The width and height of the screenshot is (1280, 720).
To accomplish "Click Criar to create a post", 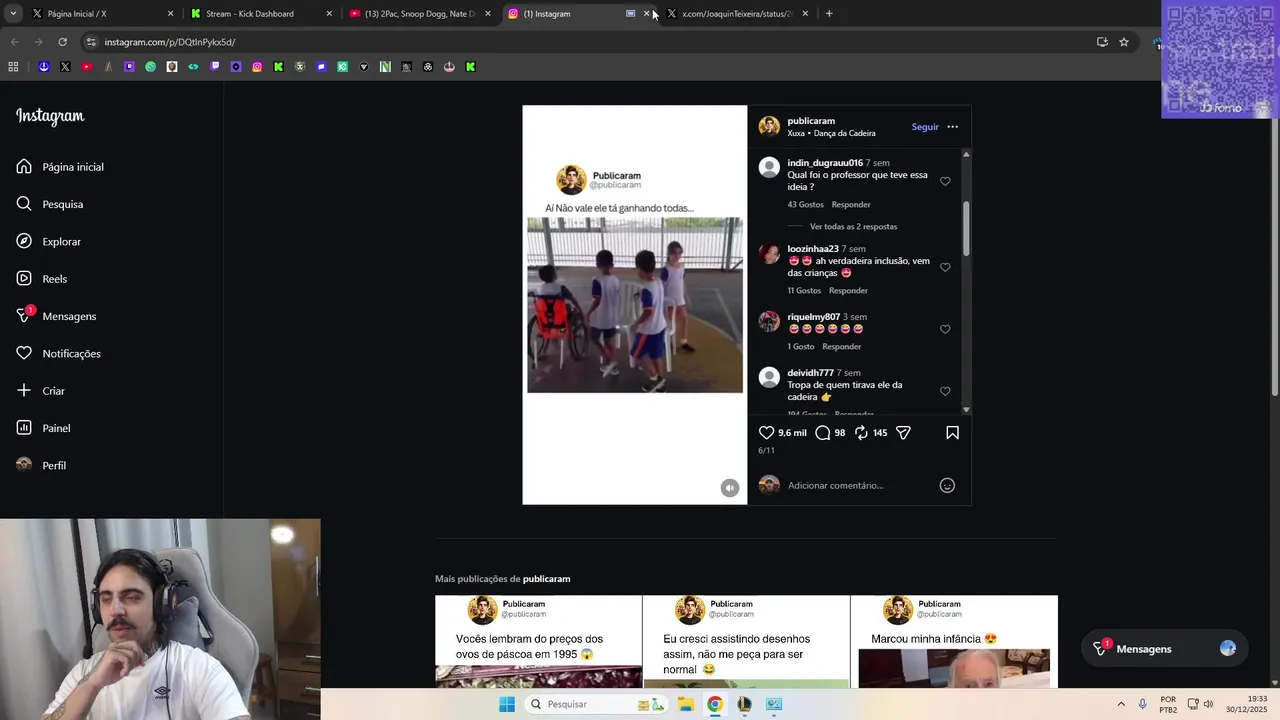I will click(x=41, y=391).
